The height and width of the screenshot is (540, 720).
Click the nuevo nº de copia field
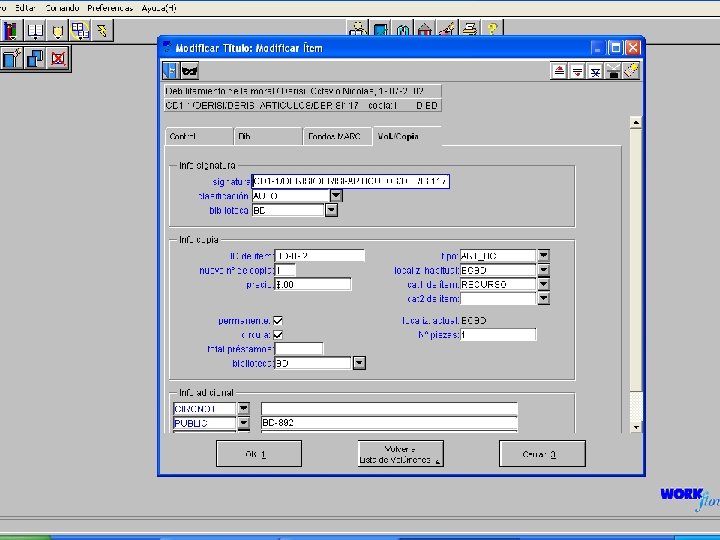[x=285, y=270]
